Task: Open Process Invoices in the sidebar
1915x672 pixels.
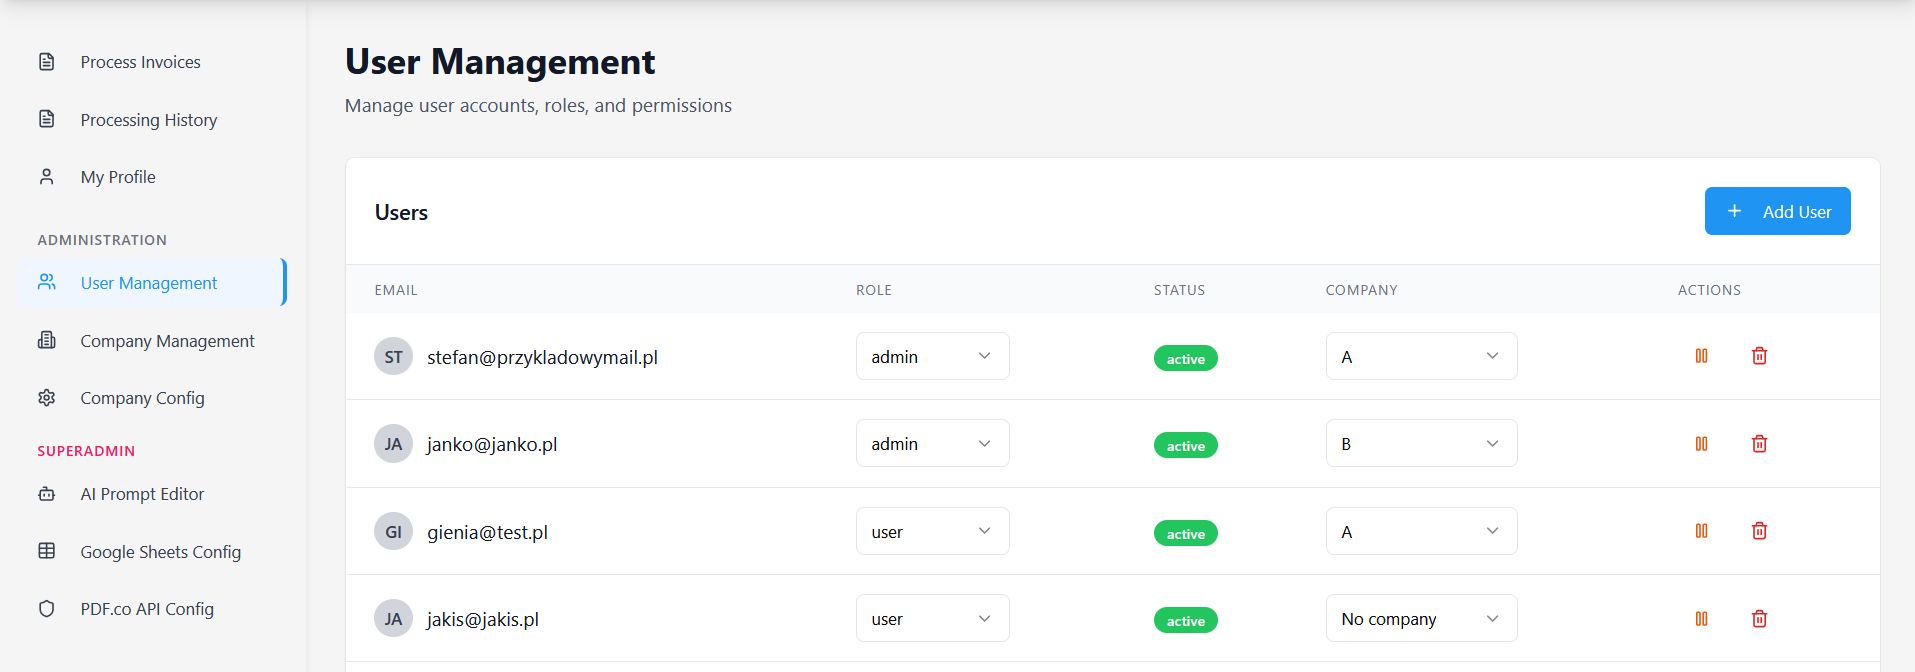Action: coord(140,62)
